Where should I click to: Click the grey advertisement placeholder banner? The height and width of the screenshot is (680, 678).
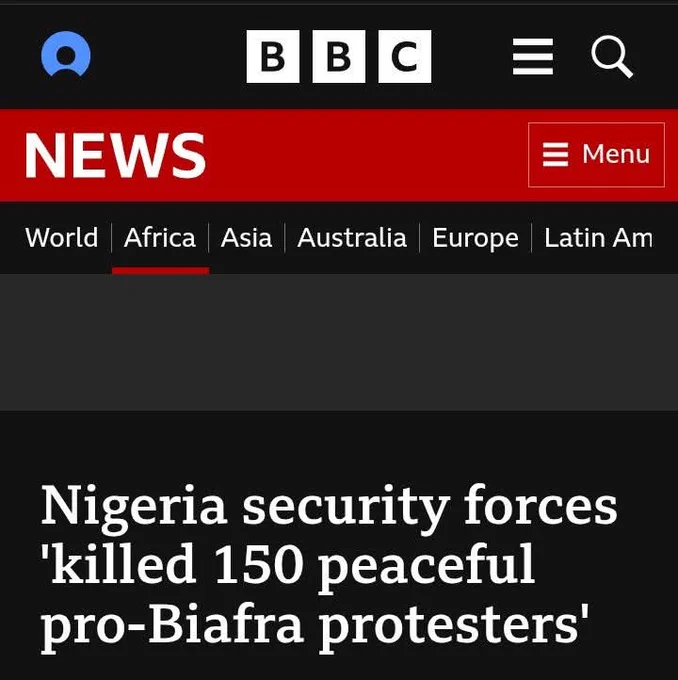coord(339,342)
